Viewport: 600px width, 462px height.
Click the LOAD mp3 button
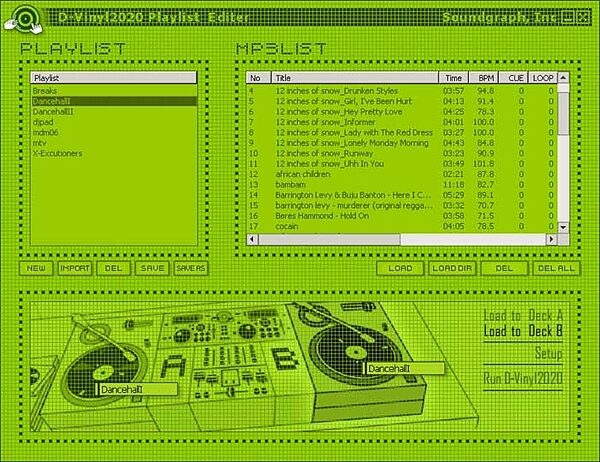400,268
